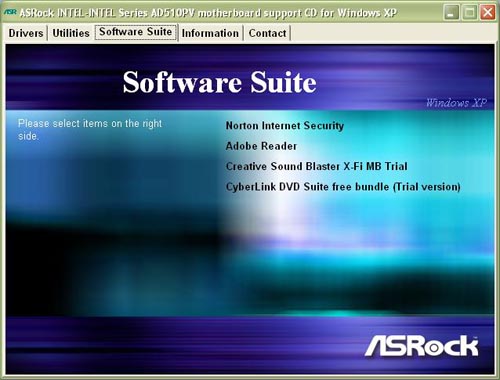Go to the Information tab
The image size is (500, 380).
210,33
